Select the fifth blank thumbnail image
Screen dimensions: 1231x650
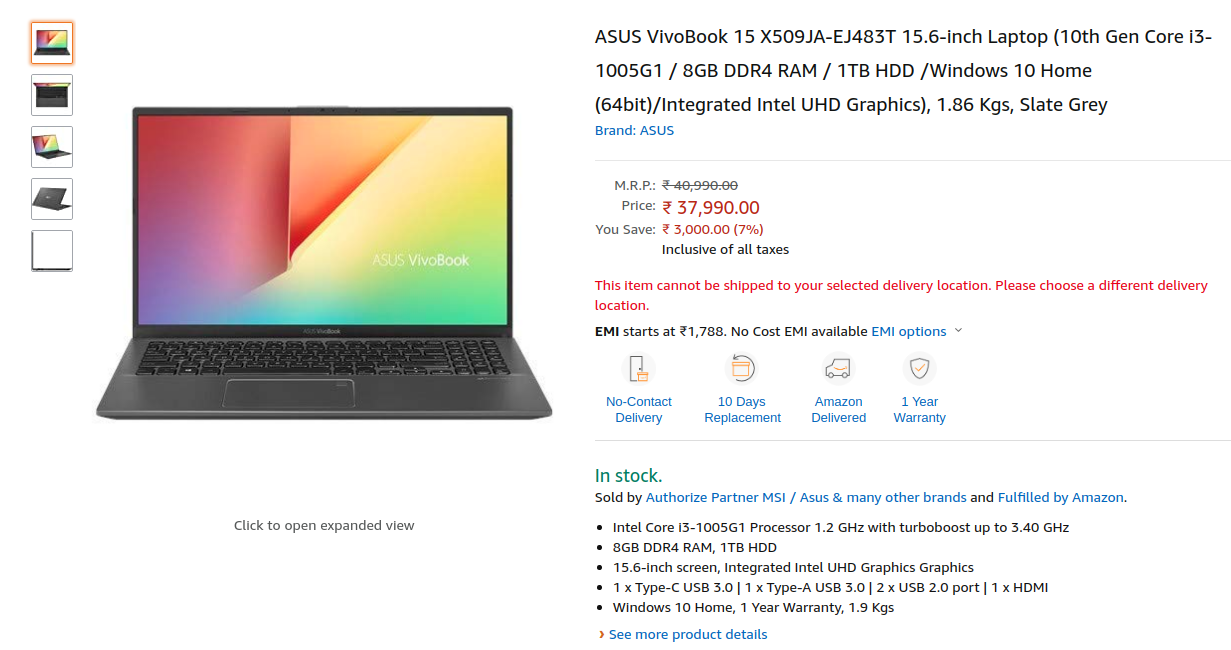click(52, 251)
